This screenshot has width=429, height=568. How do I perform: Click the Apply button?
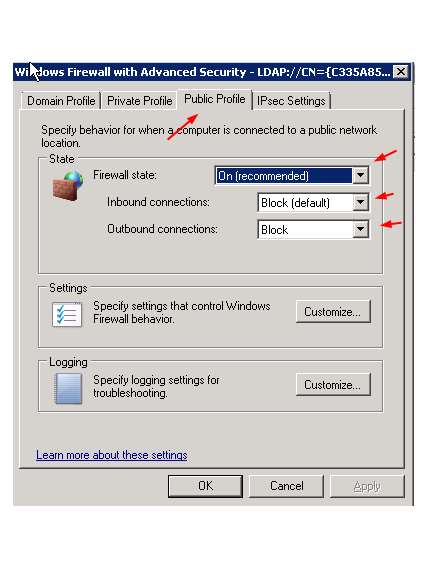pos(367,486)
